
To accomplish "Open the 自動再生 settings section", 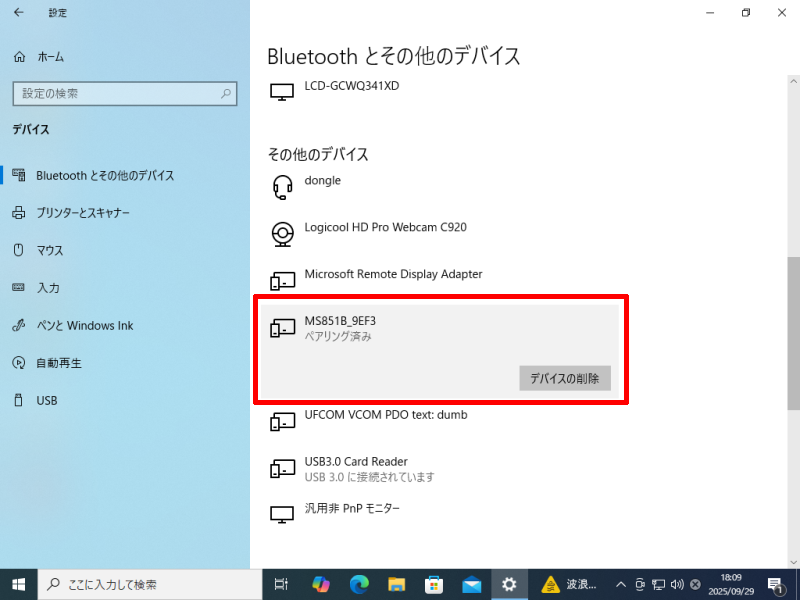I will coord(58,363).
